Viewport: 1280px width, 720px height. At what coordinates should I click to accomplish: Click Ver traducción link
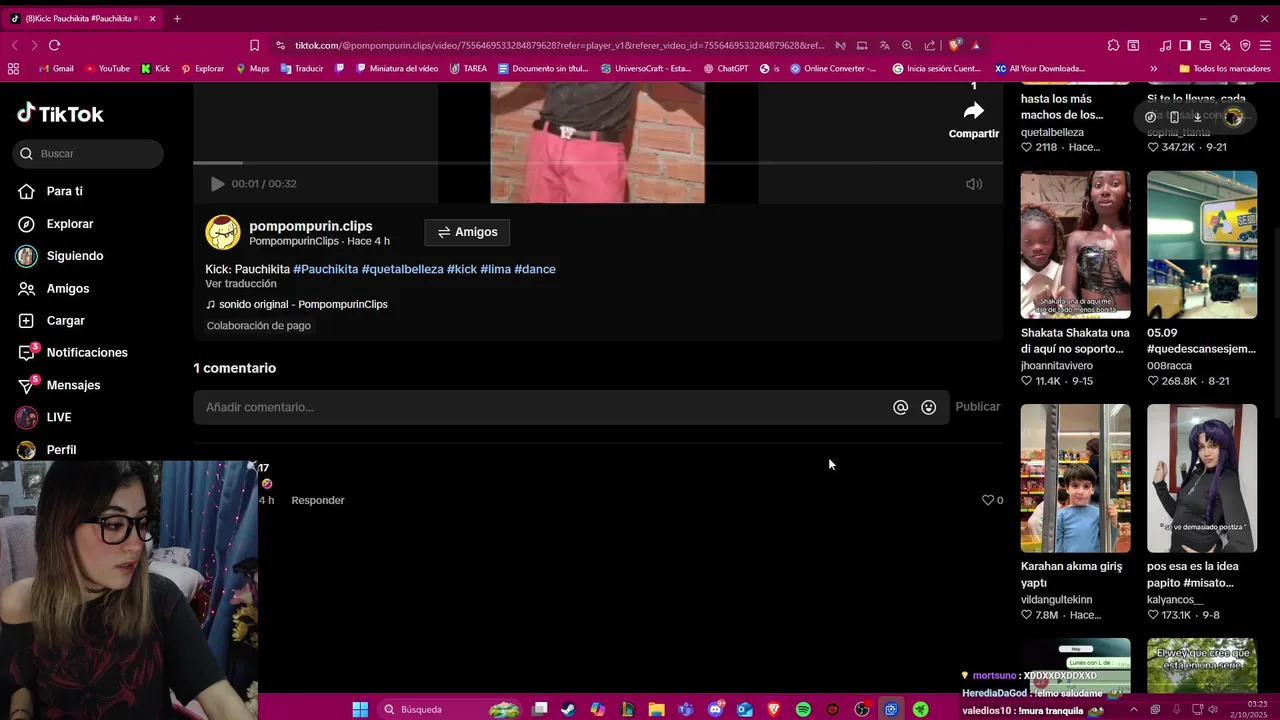coord(241,284)
